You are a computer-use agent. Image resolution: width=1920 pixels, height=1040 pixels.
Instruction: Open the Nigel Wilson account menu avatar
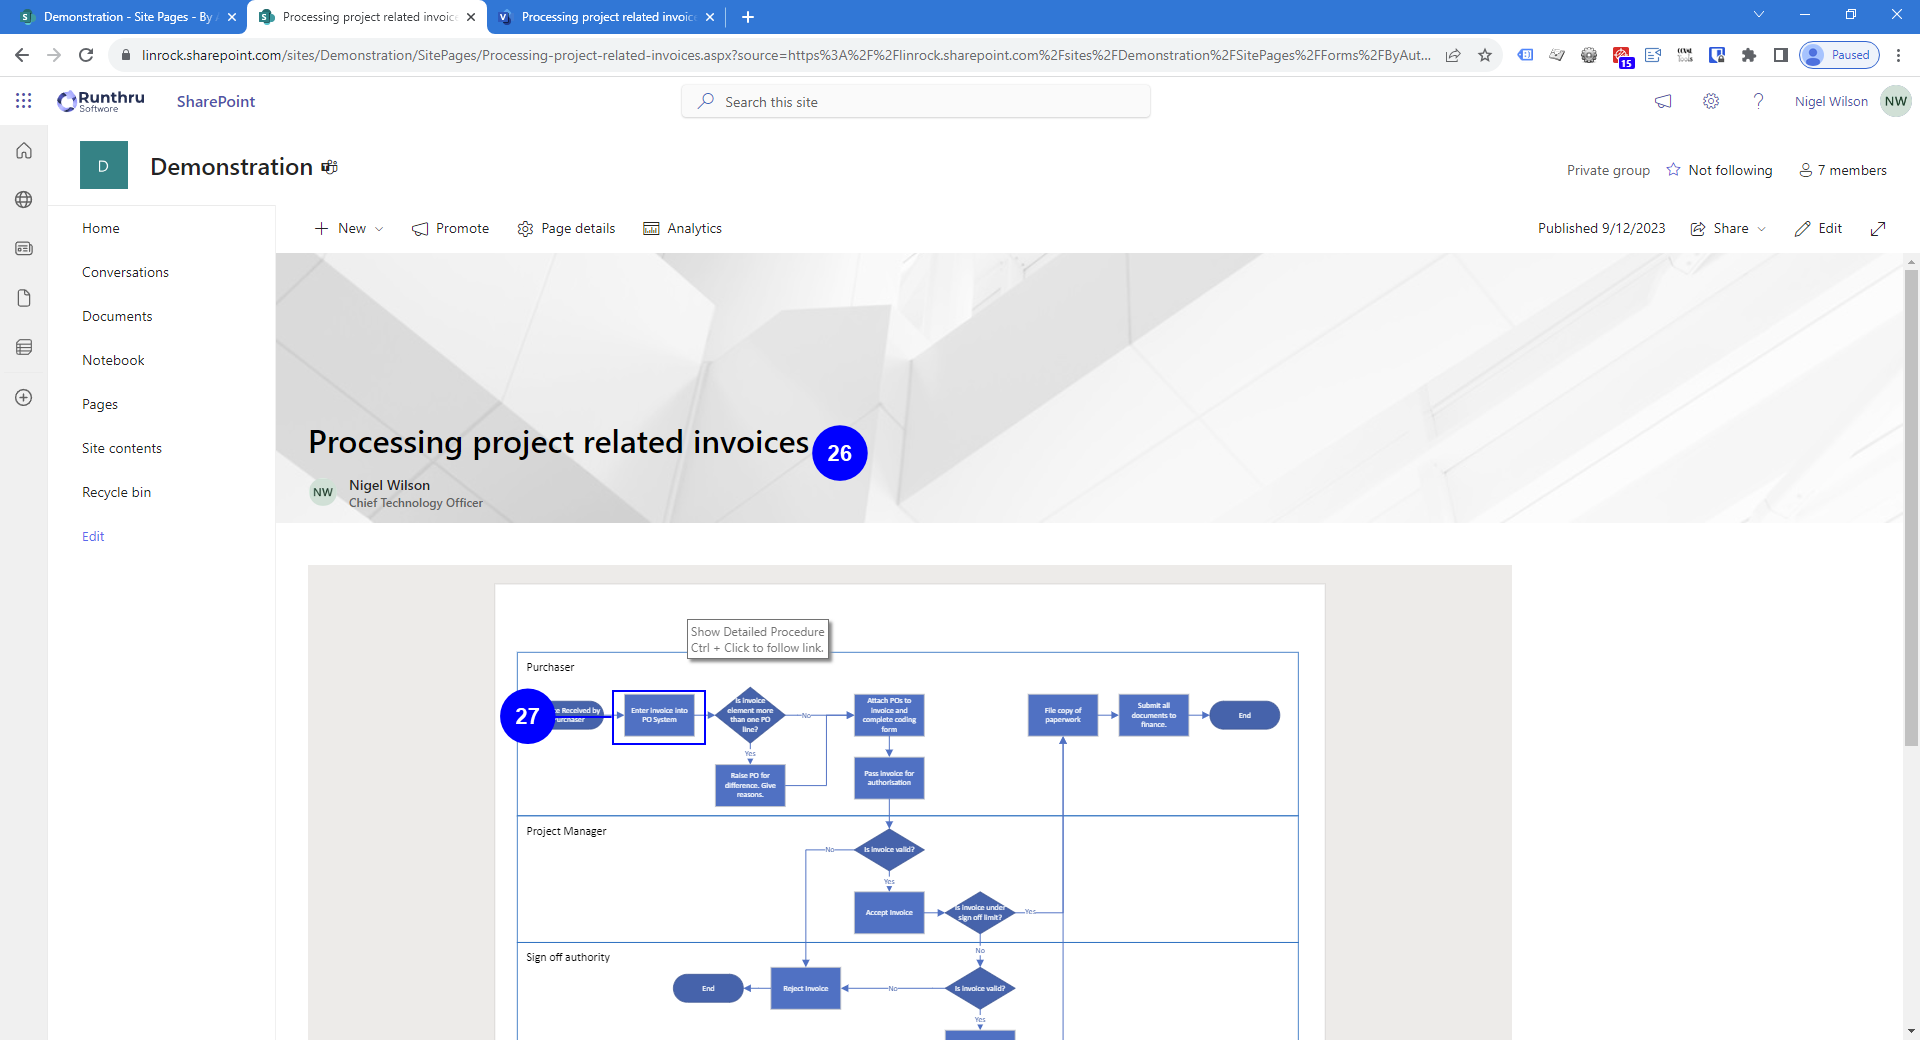click(1895, 101)
